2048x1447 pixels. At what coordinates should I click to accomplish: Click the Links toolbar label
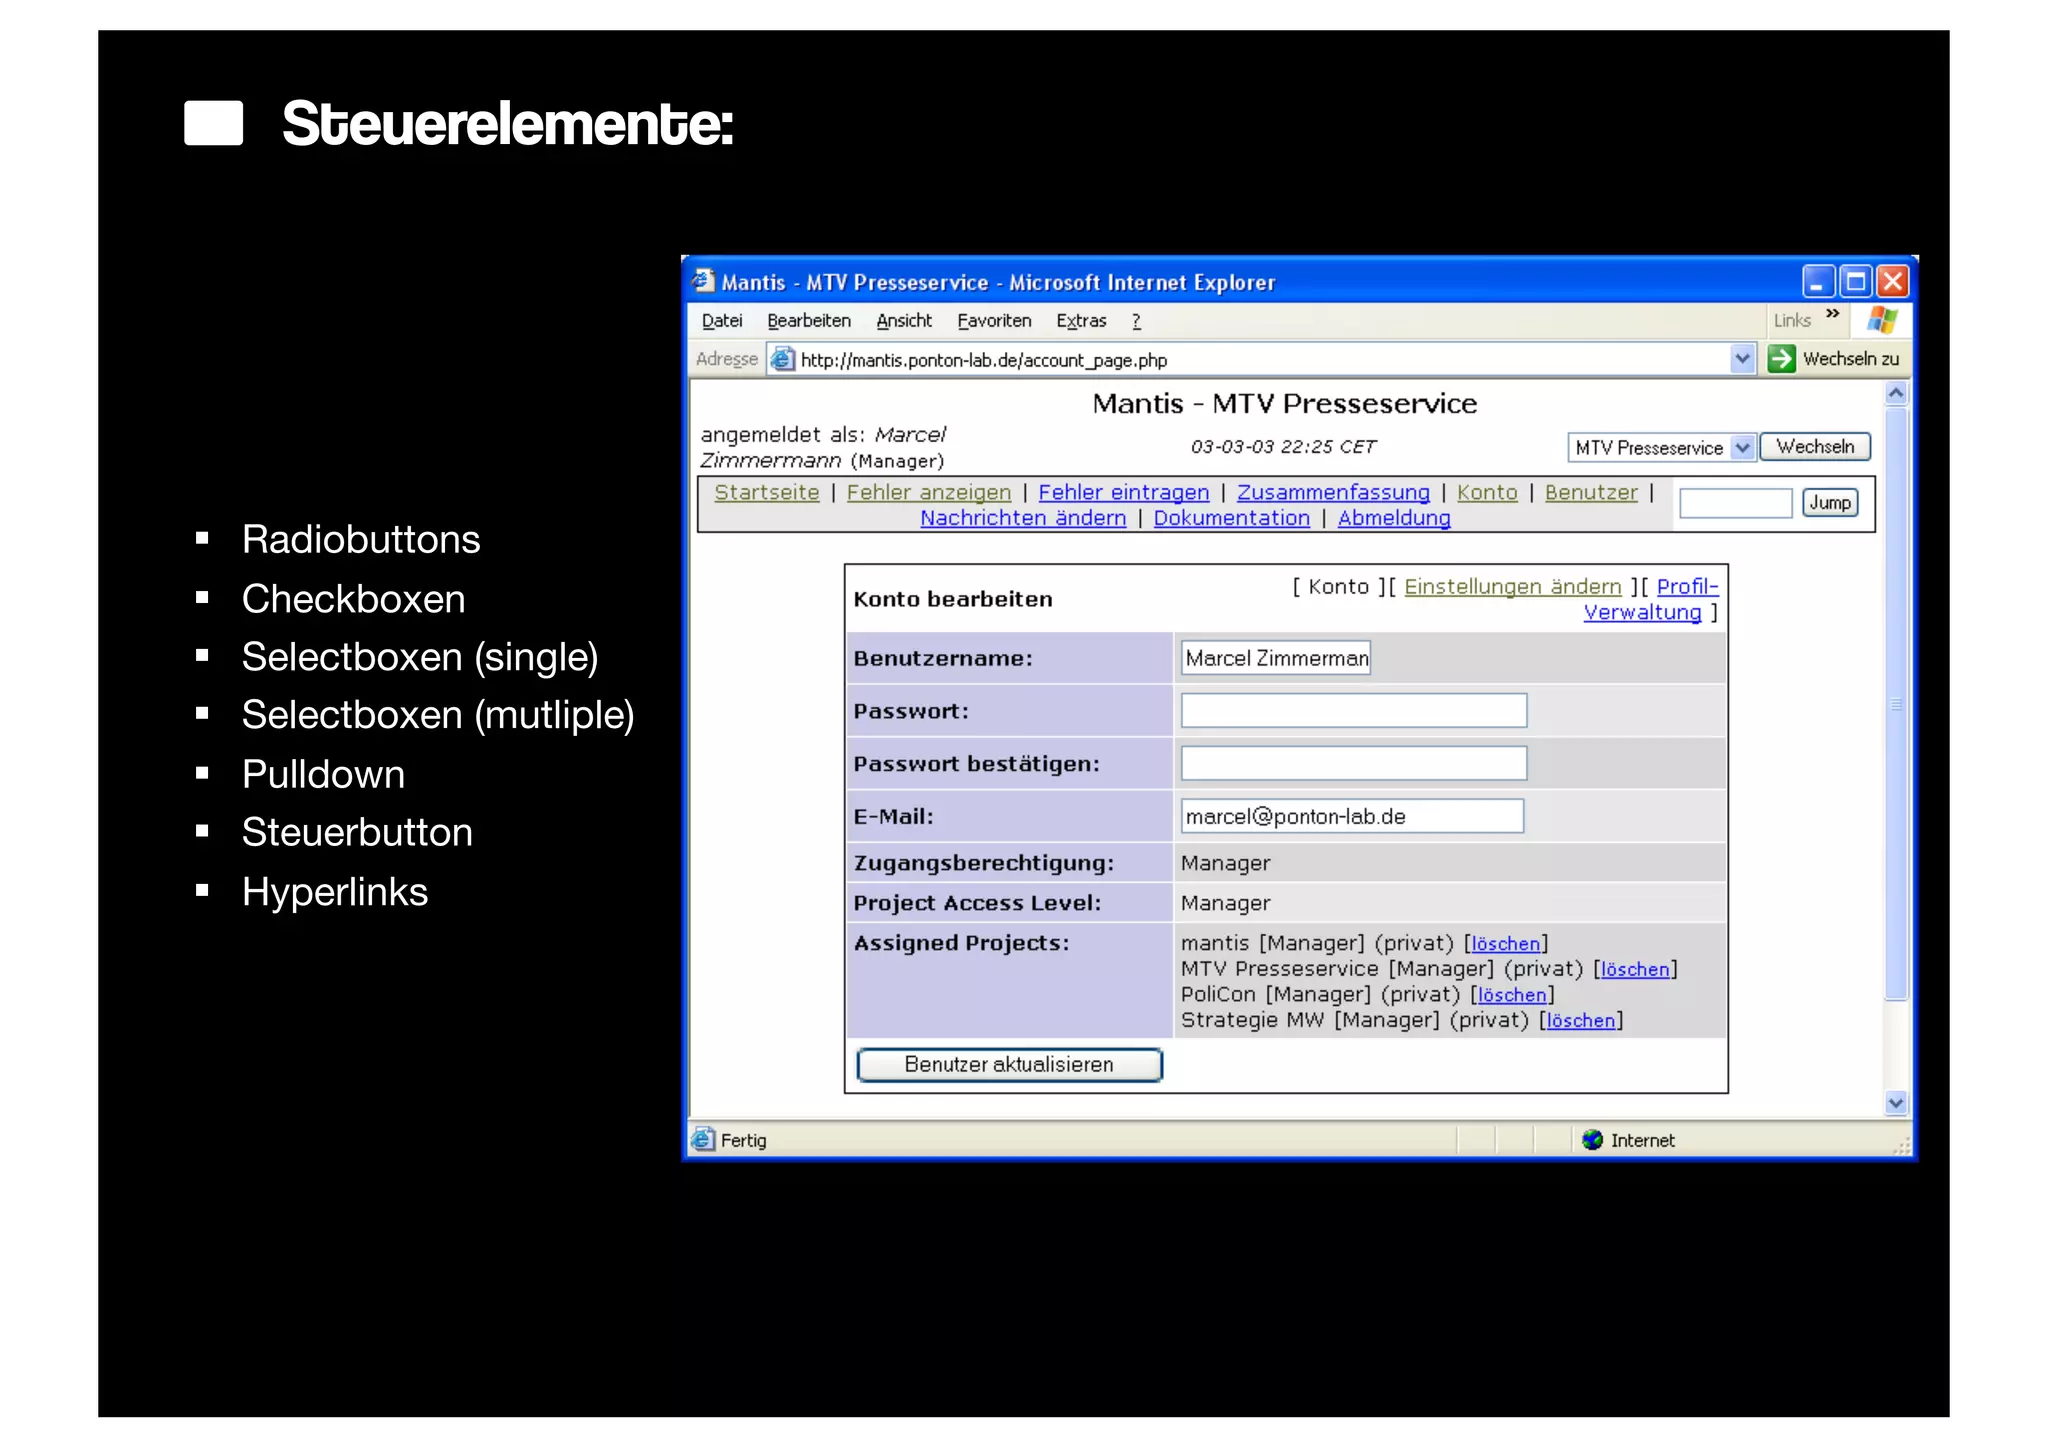(x=1792, y=320)
